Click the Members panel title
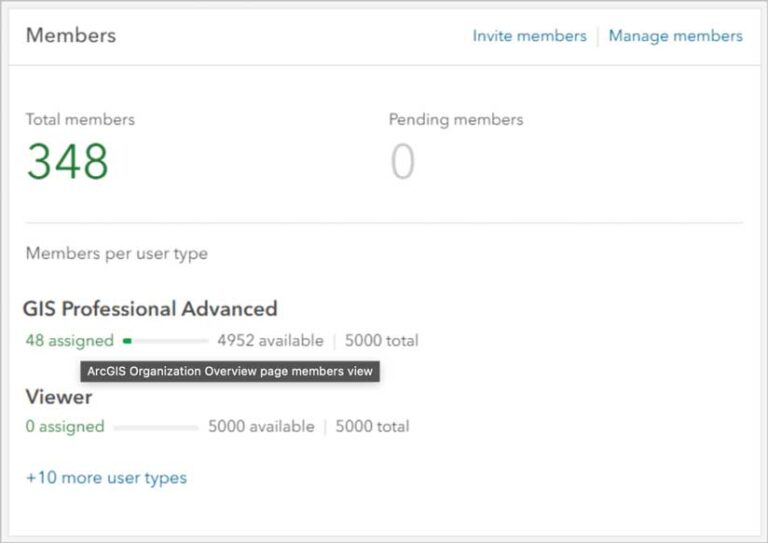 [71, 35]
